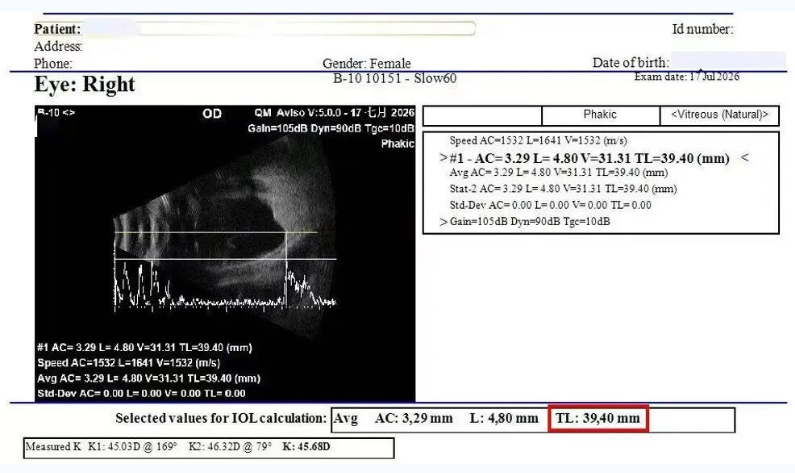The image size is (795, 473).
Task: Click the Eye: Right heading
Action: [x=85, y=84]
